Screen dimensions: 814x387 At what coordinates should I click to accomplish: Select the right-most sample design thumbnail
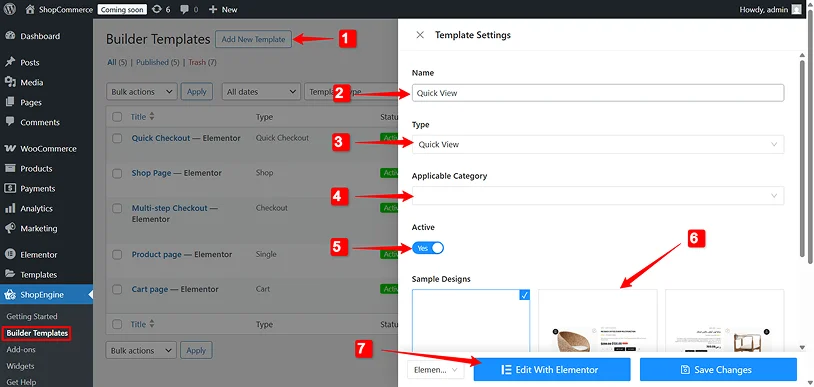[724, 321]
